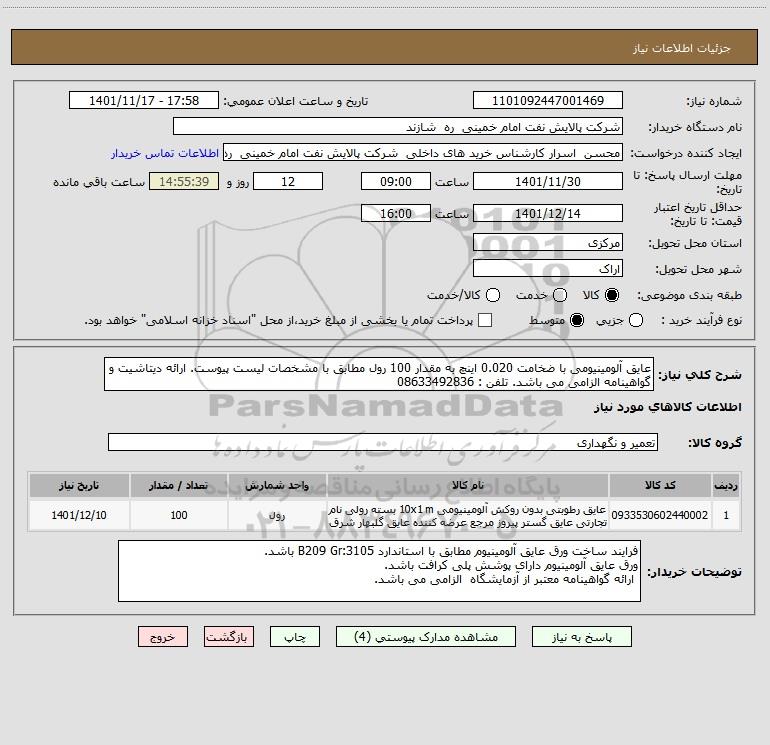The image size is (770, 745).
Task: Click the request creator field
Action: (423, 153)
